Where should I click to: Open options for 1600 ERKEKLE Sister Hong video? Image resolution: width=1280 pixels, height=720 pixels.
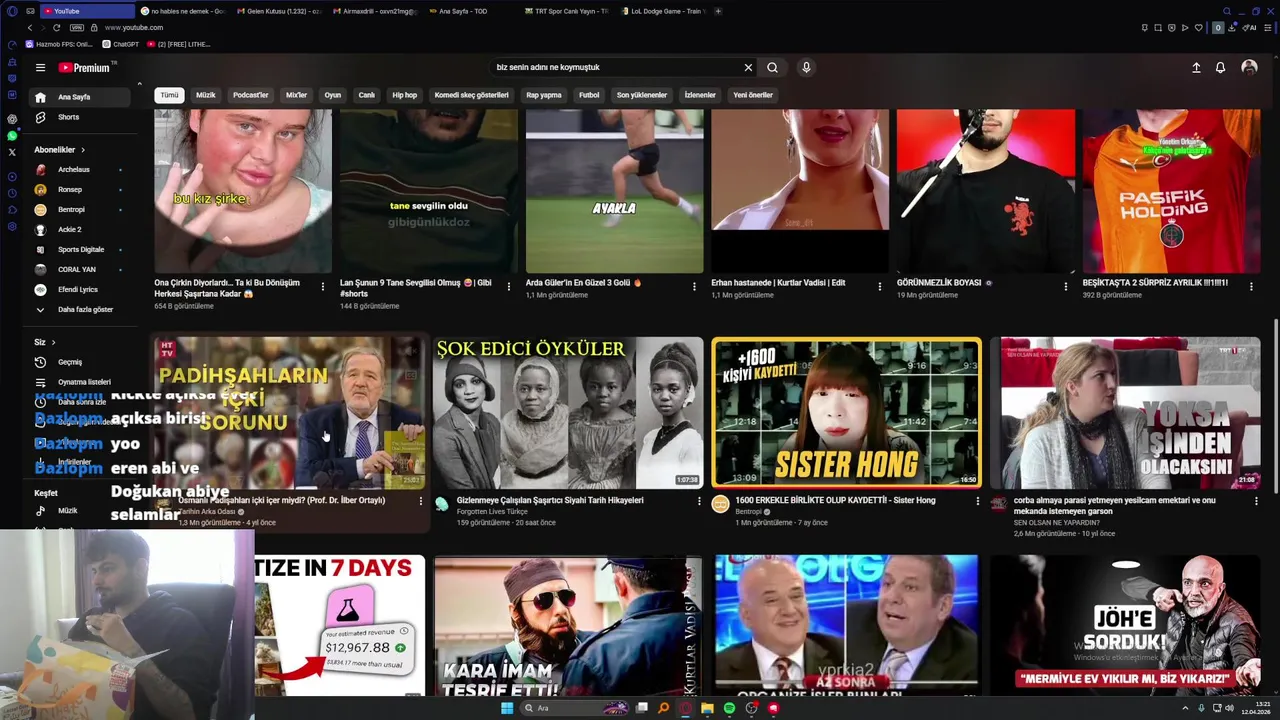tap(978, 501)
